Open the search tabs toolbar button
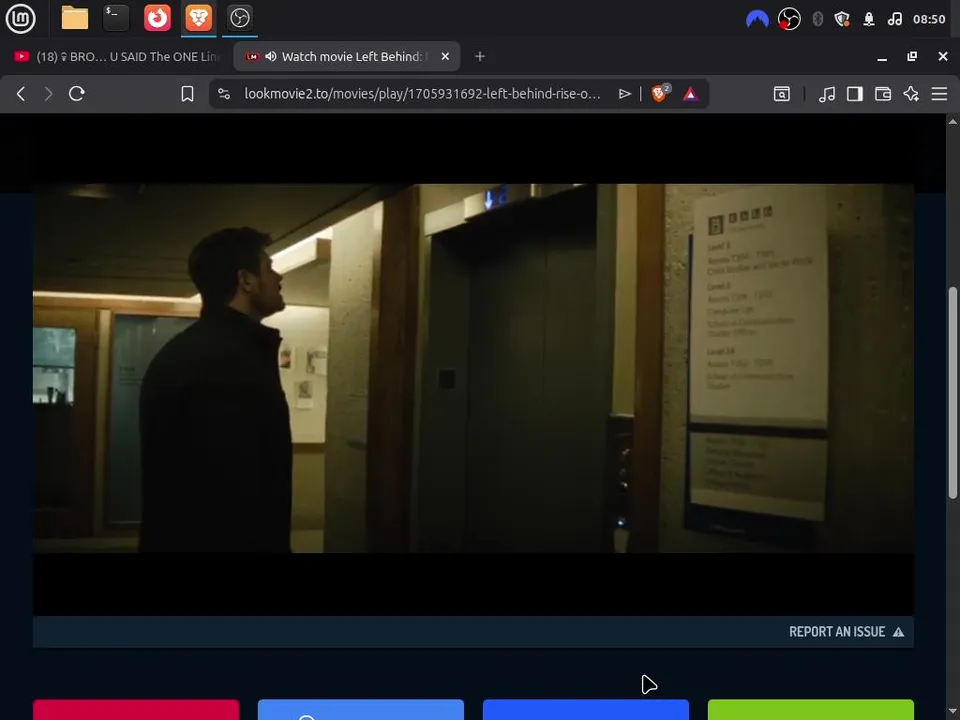960x720 pixels. click(x=782, y=94)
